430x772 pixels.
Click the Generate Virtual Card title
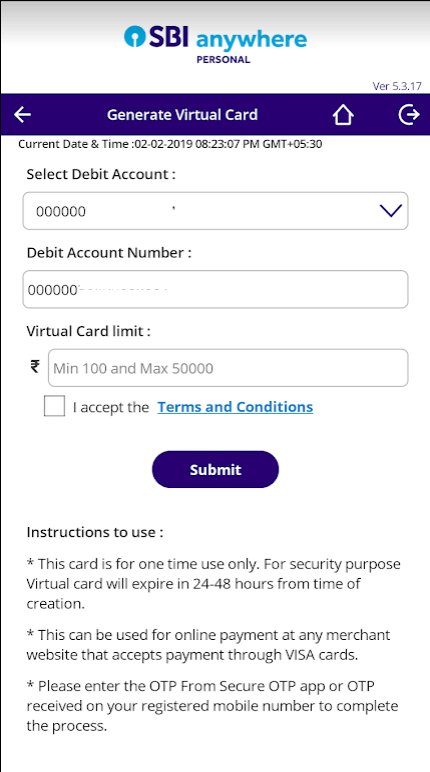[182, 115]
